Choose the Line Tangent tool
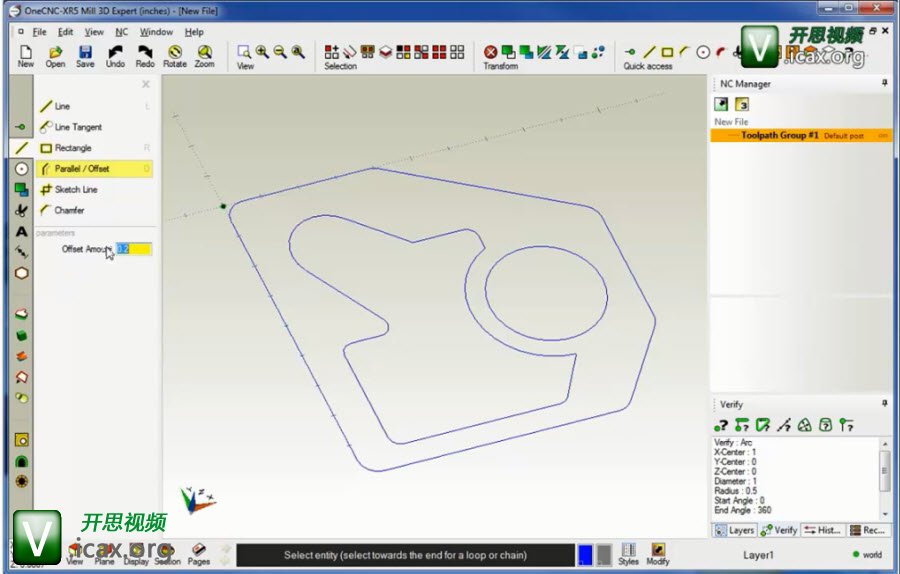This screenshot has width=900, height=574. click(77, 128)
